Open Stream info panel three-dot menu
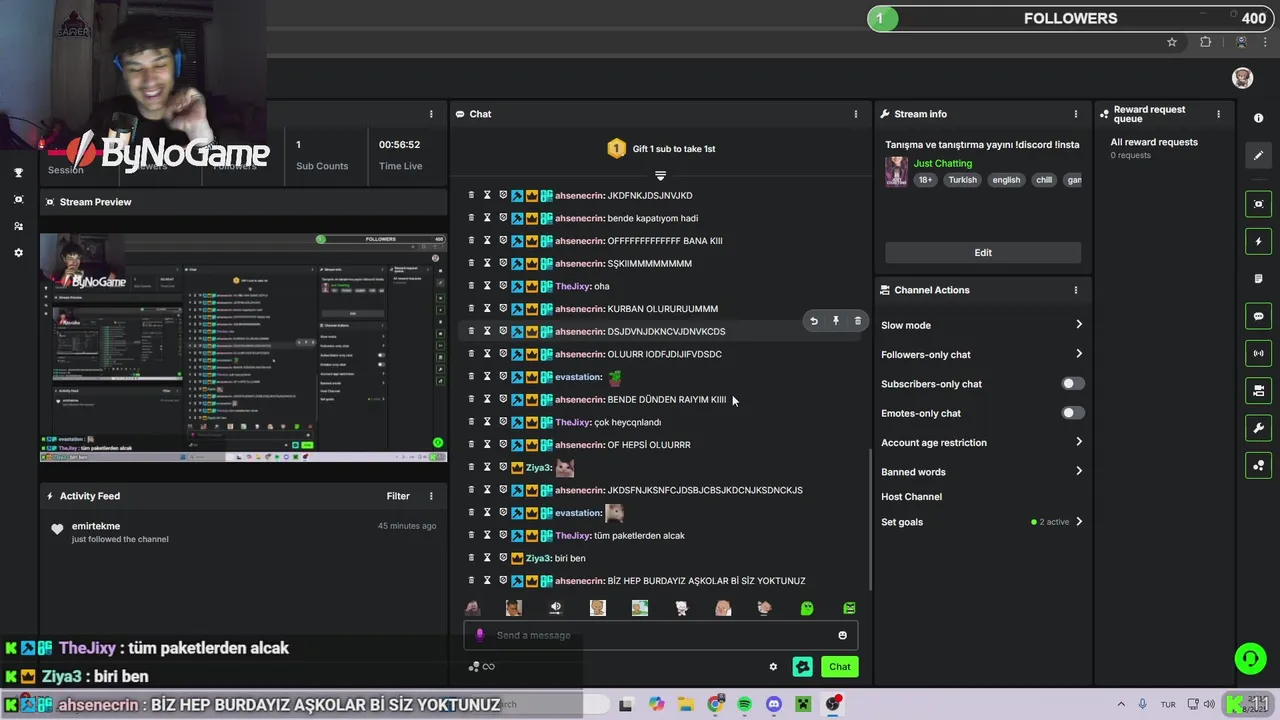This screenshot has width=1280, height=720. [x=1076, y=114]
